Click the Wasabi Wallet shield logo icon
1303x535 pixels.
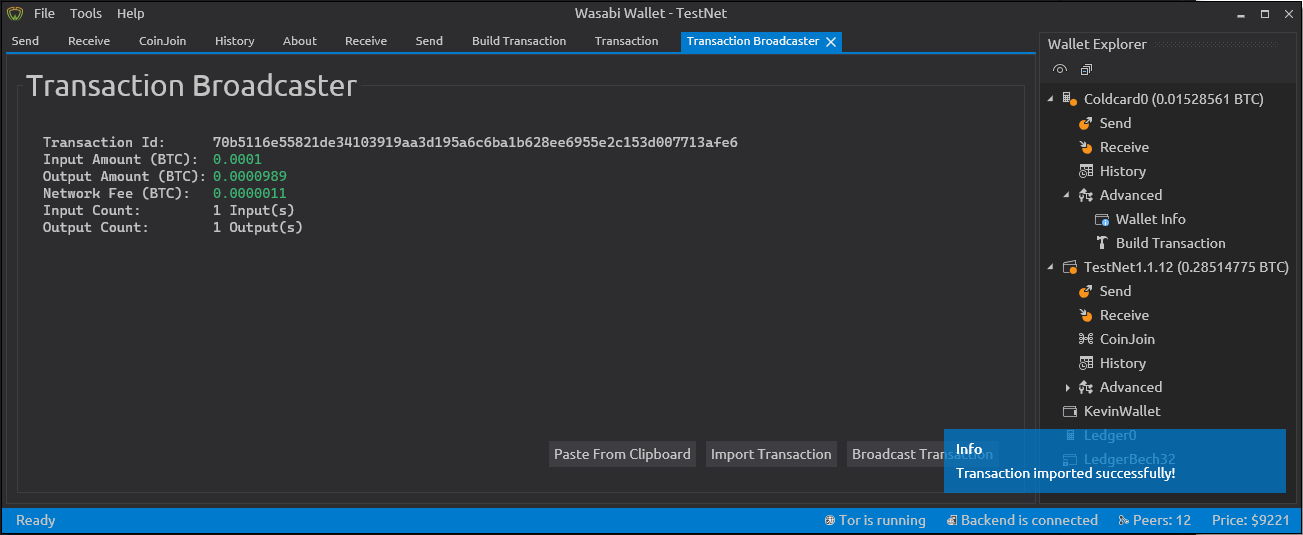pyautogui.click(x=15, y=13)
